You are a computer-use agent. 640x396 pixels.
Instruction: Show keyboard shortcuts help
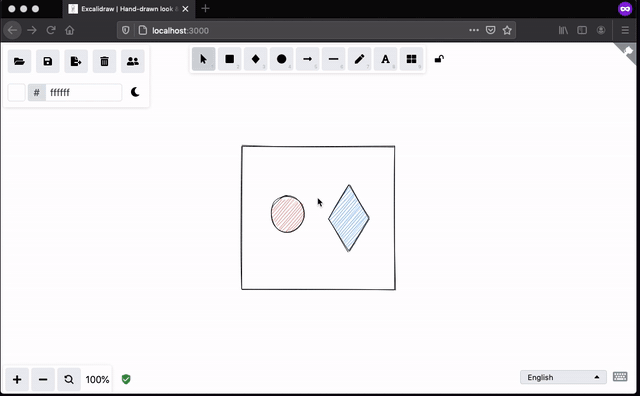click(620, 376)
